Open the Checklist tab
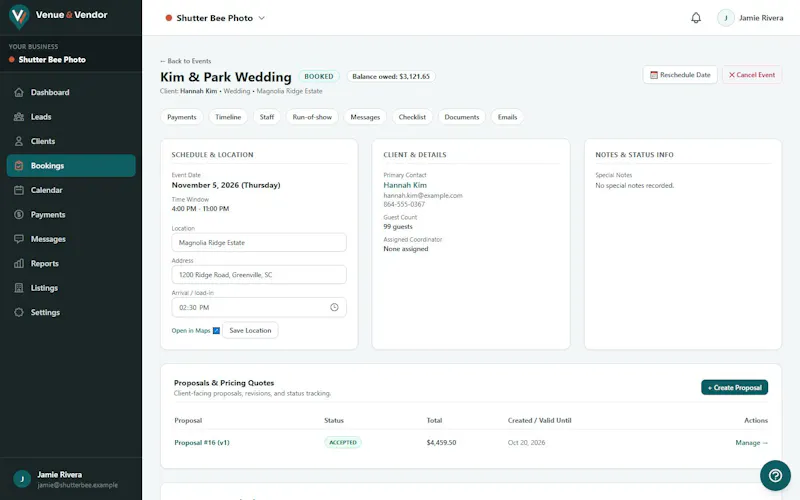 coord(412,117)
